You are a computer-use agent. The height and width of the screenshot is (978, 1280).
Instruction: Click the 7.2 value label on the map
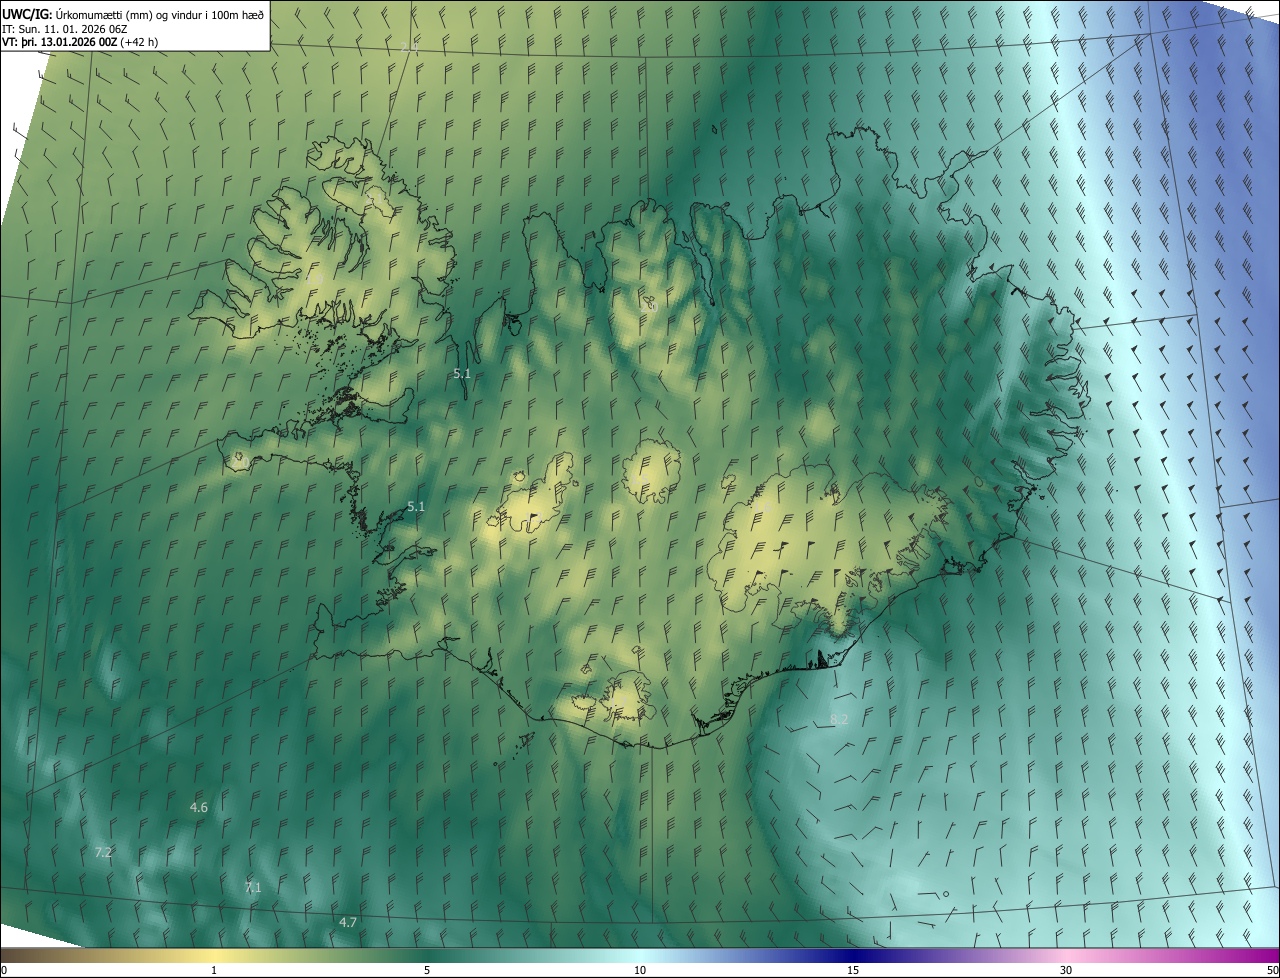tap(103, 852)
